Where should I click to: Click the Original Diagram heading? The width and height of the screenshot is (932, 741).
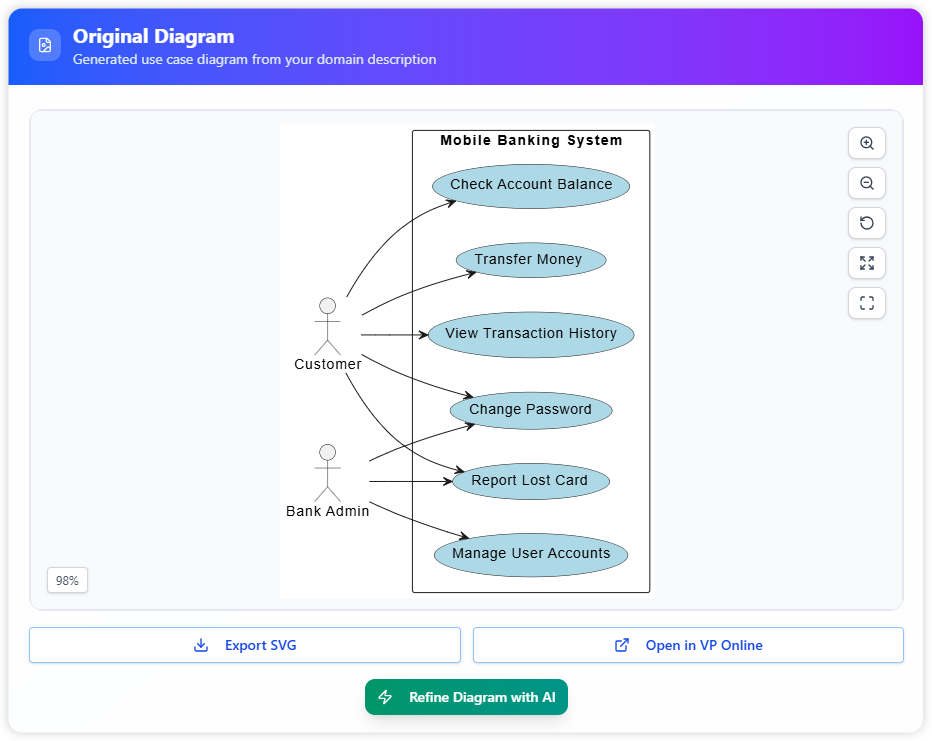point(153,37)
